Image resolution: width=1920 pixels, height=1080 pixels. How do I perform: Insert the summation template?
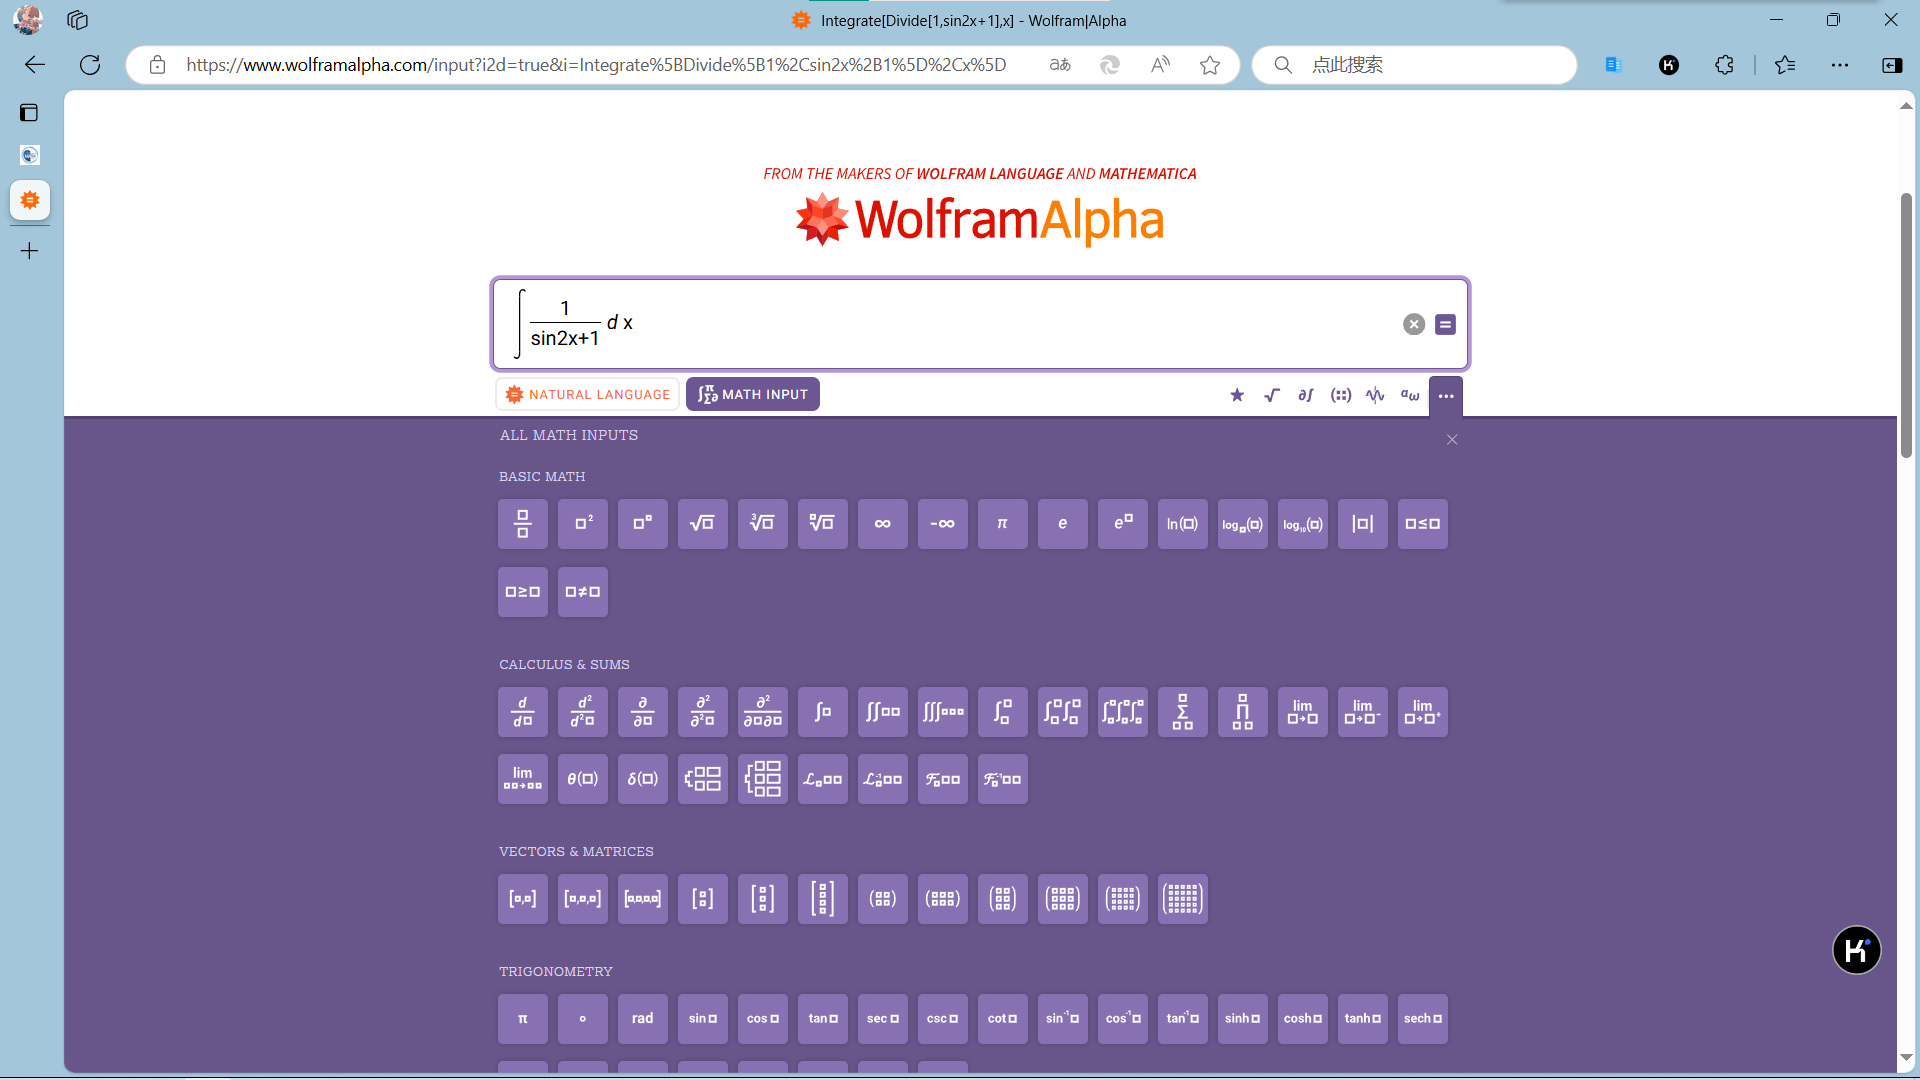point(1182,712)
